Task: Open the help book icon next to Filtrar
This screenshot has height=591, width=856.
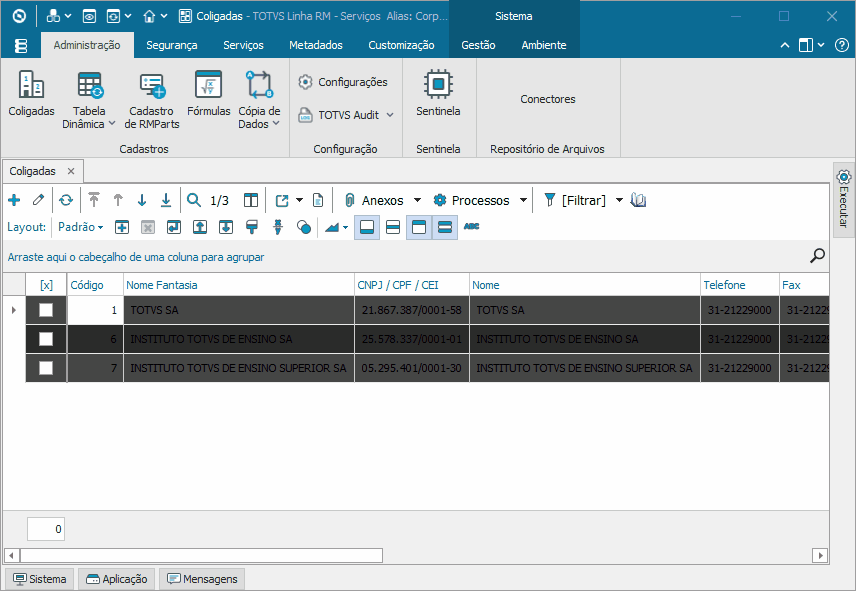Action: tap(638, 200)
